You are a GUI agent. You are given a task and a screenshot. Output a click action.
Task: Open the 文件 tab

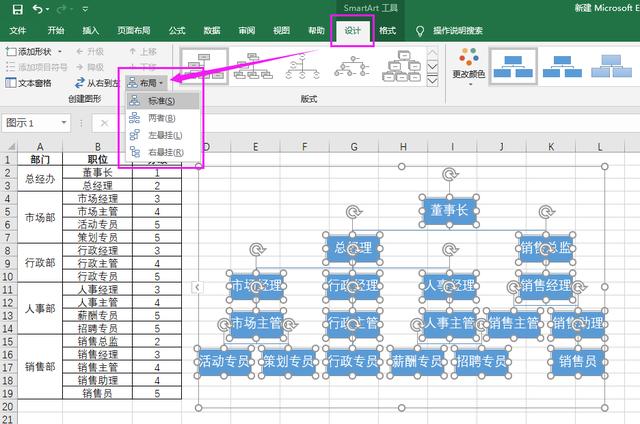(18, 31)
